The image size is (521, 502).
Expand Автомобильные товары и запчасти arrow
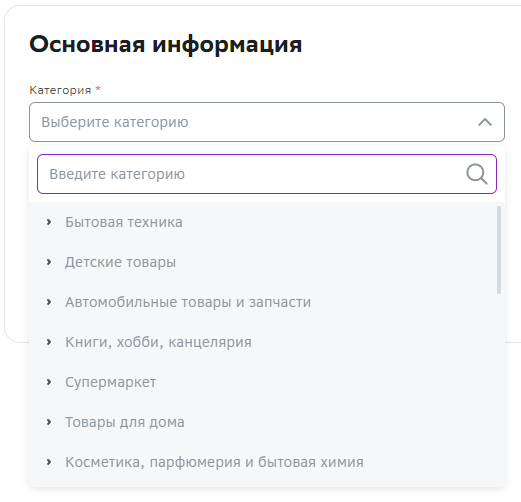pos(49,302)
